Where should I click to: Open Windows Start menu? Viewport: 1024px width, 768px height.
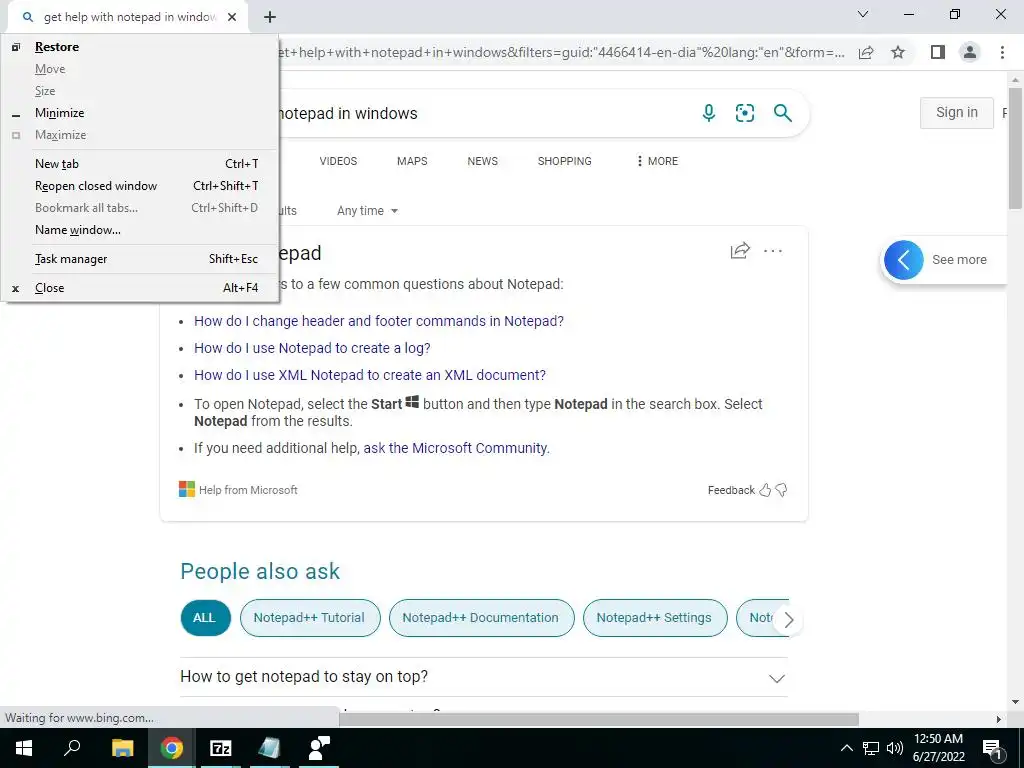pyautogui.click(x=24, y=748)
